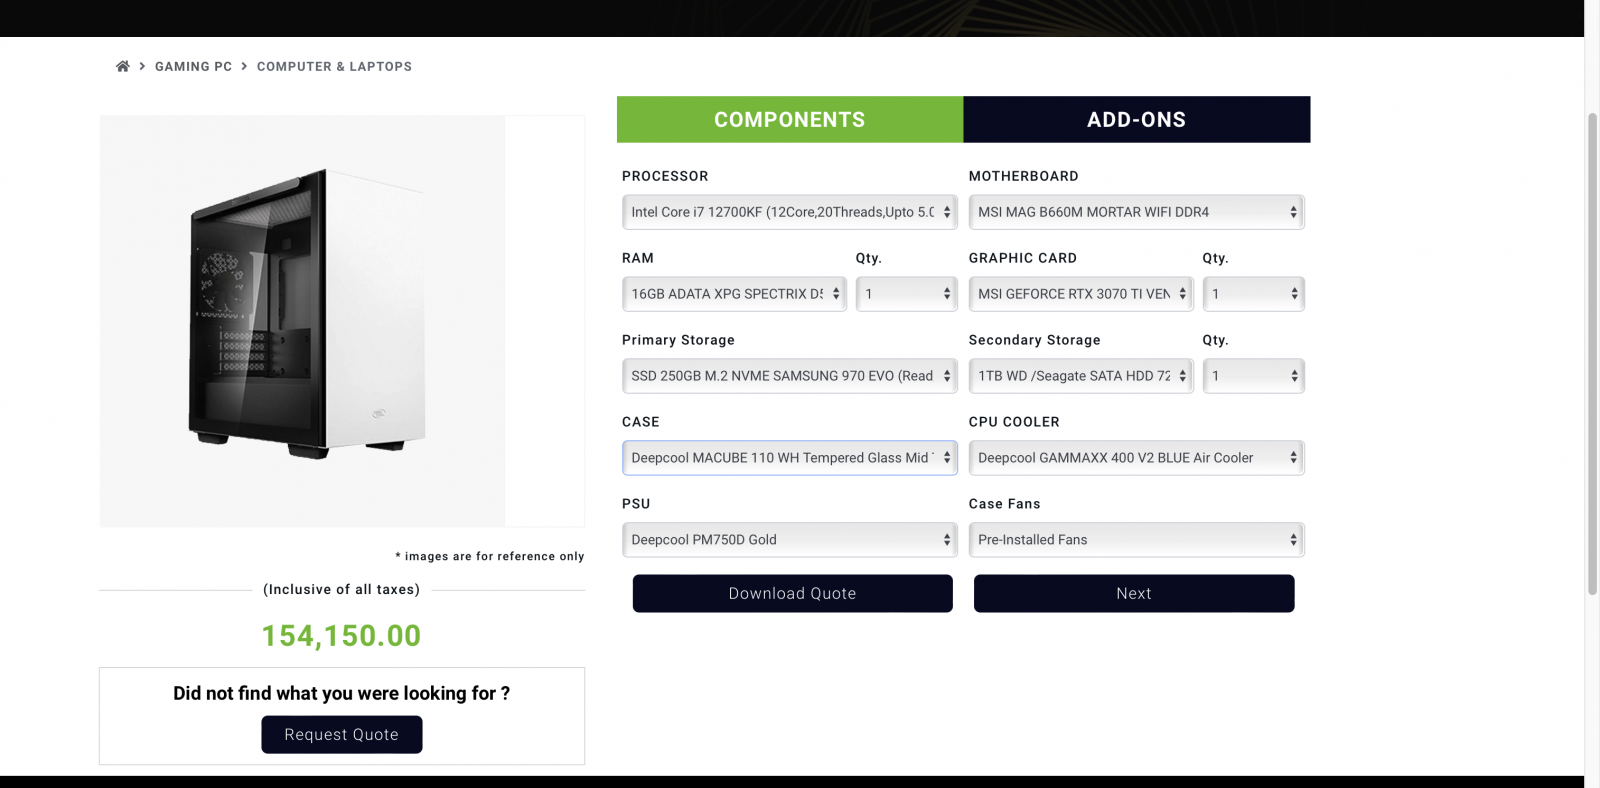Open the PSU dropdown showing Deepcool PM750D Gold
This screenshot has width=1600, height=788.
click(790, 540)
